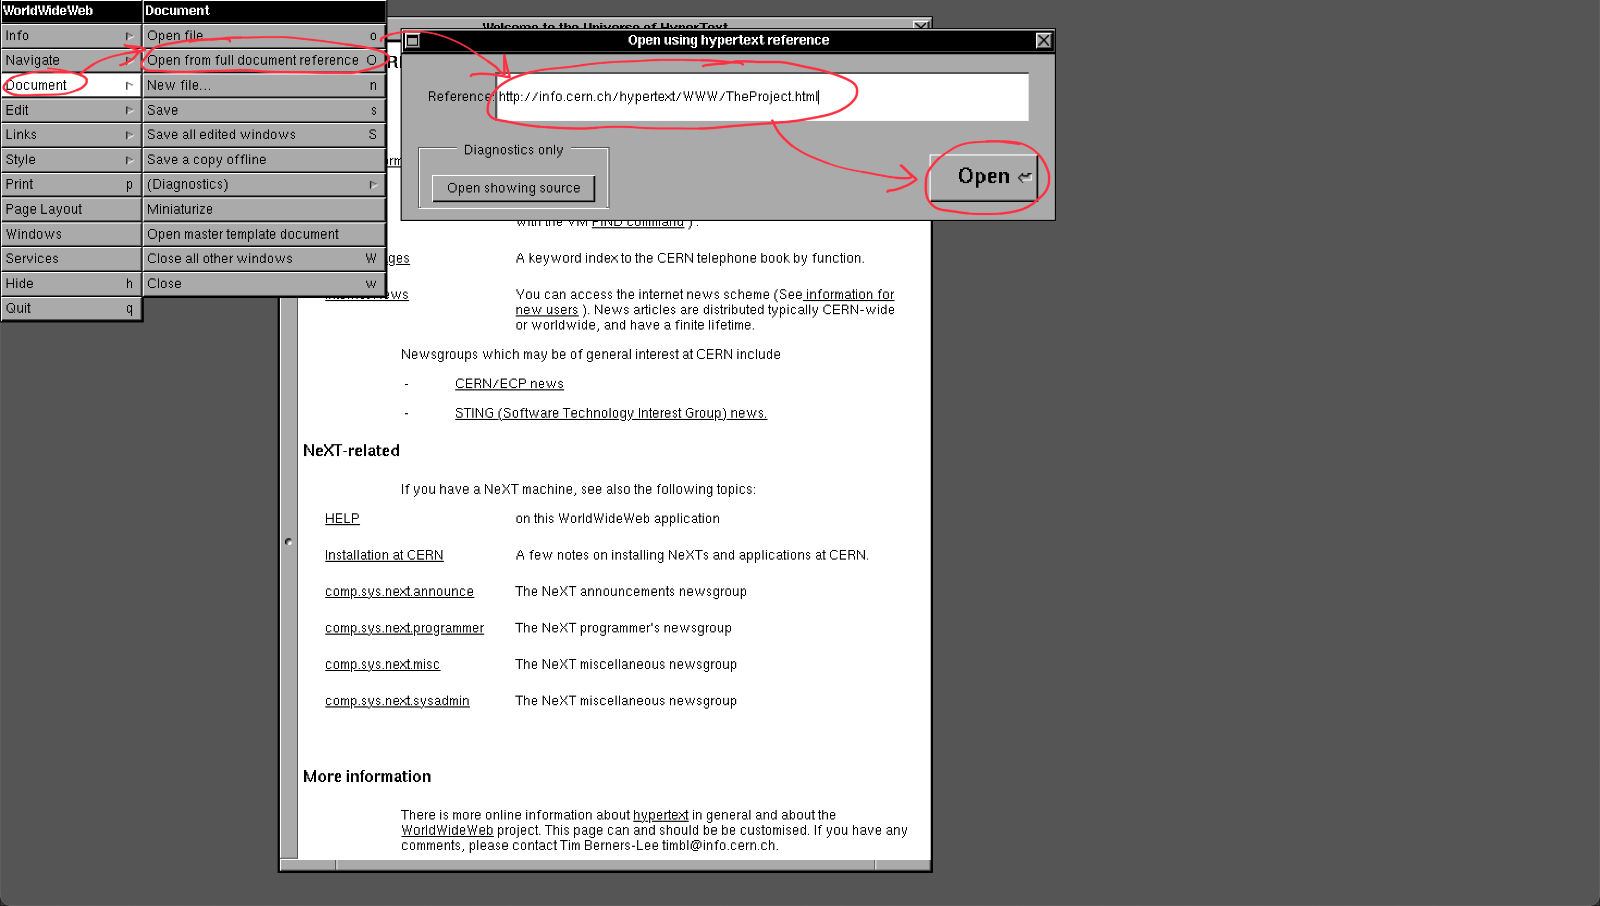1600x906 pixels.
Task: Close the Open using hypertext reference dialog
Action: (x=1043, y=41)
